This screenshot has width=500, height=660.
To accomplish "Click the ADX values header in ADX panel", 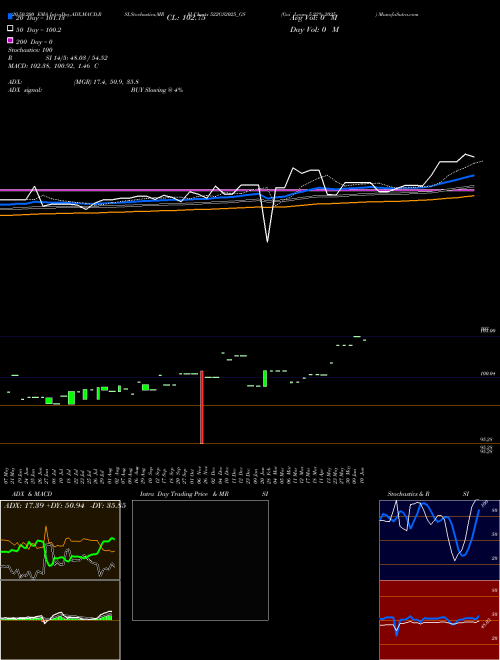I will pyautogui.click(x=65, y=506).
